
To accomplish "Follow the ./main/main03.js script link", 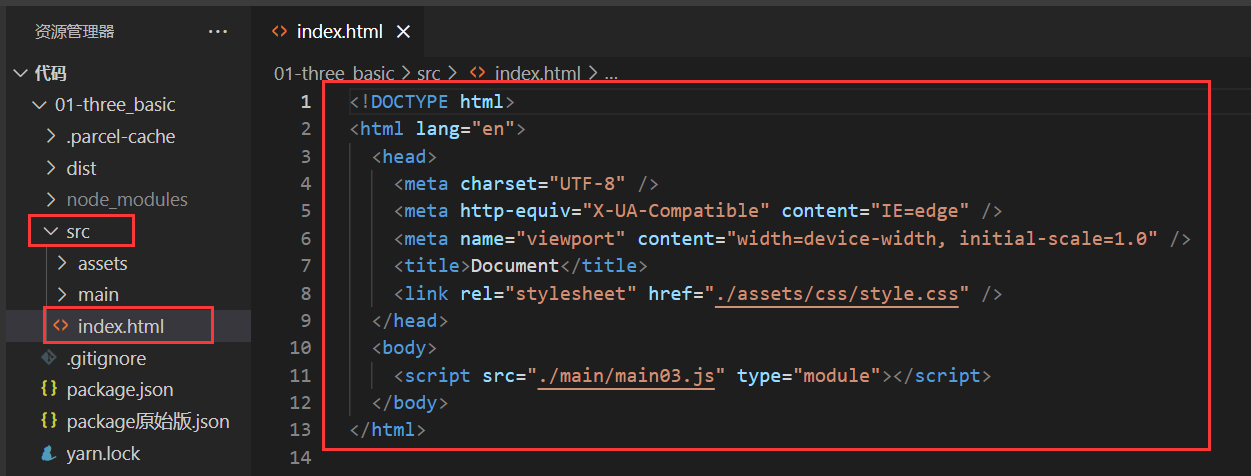I will pos(626,376).
